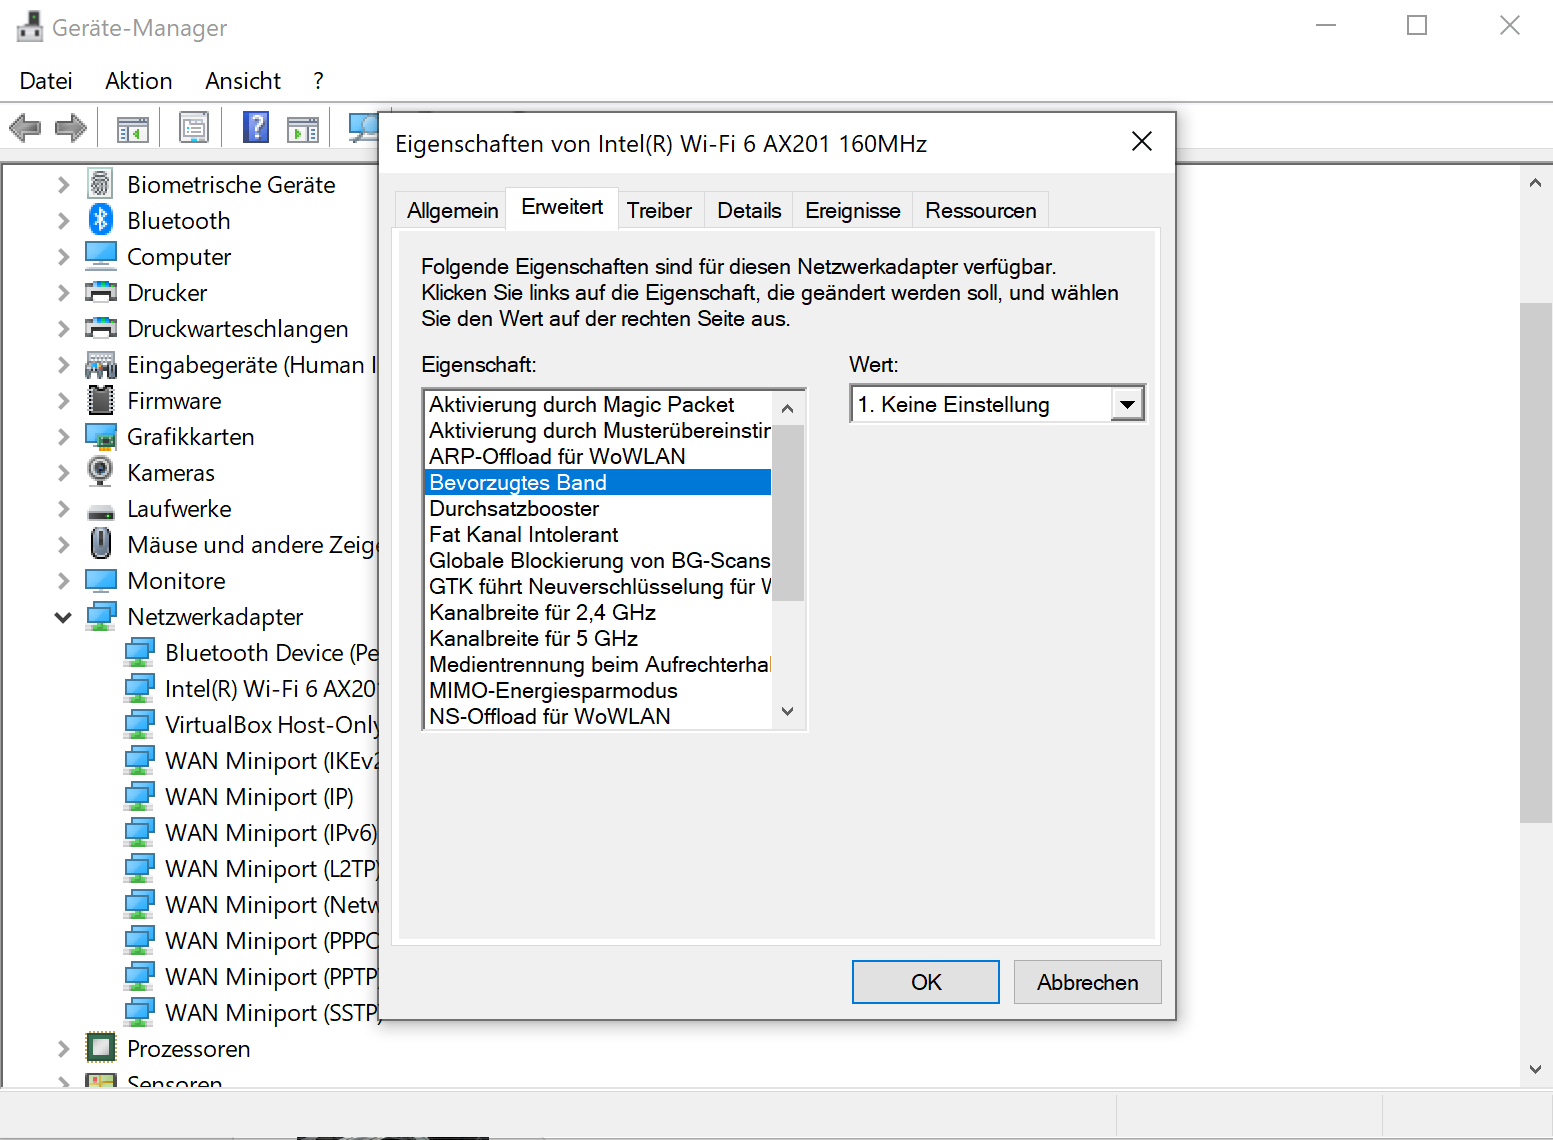Click the scan for hardware changes icon
The height and width of the screenshot is (1140, 1553).
point(363,127)
